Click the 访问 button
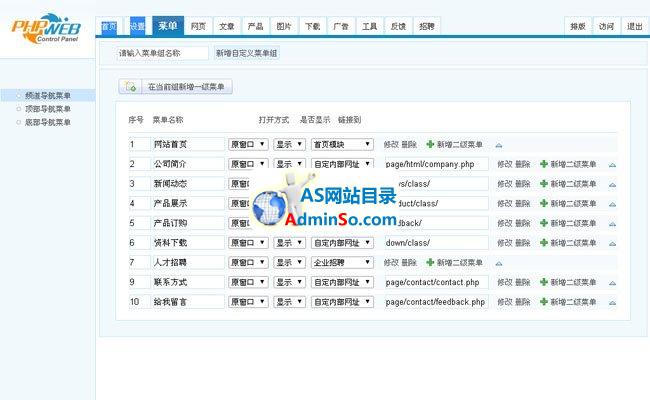The image size is (650, 400). coord(606,27)
